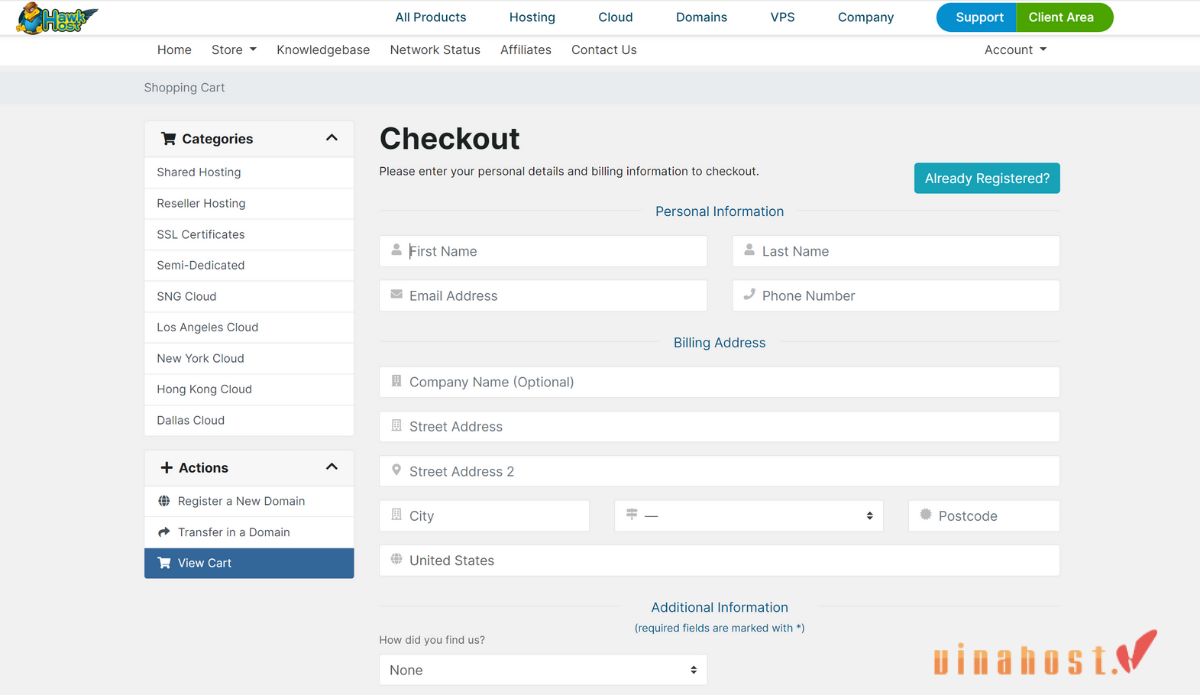Select the Hong Kong Cloud category
Viewport: 1200px width, 695px height.
pyautogui.click(x=249, y=389)
